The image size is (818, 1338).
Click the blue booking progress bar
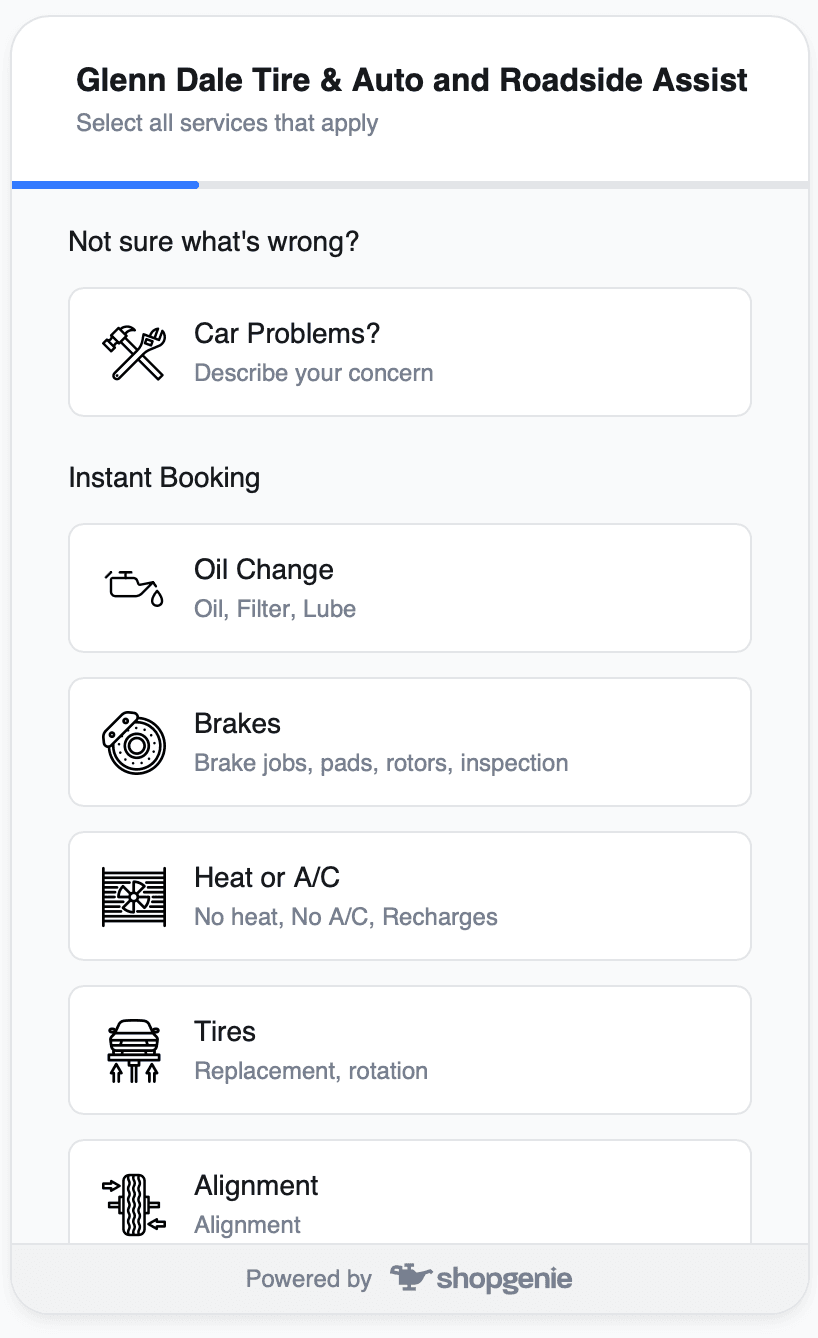[x=105, y=185]
